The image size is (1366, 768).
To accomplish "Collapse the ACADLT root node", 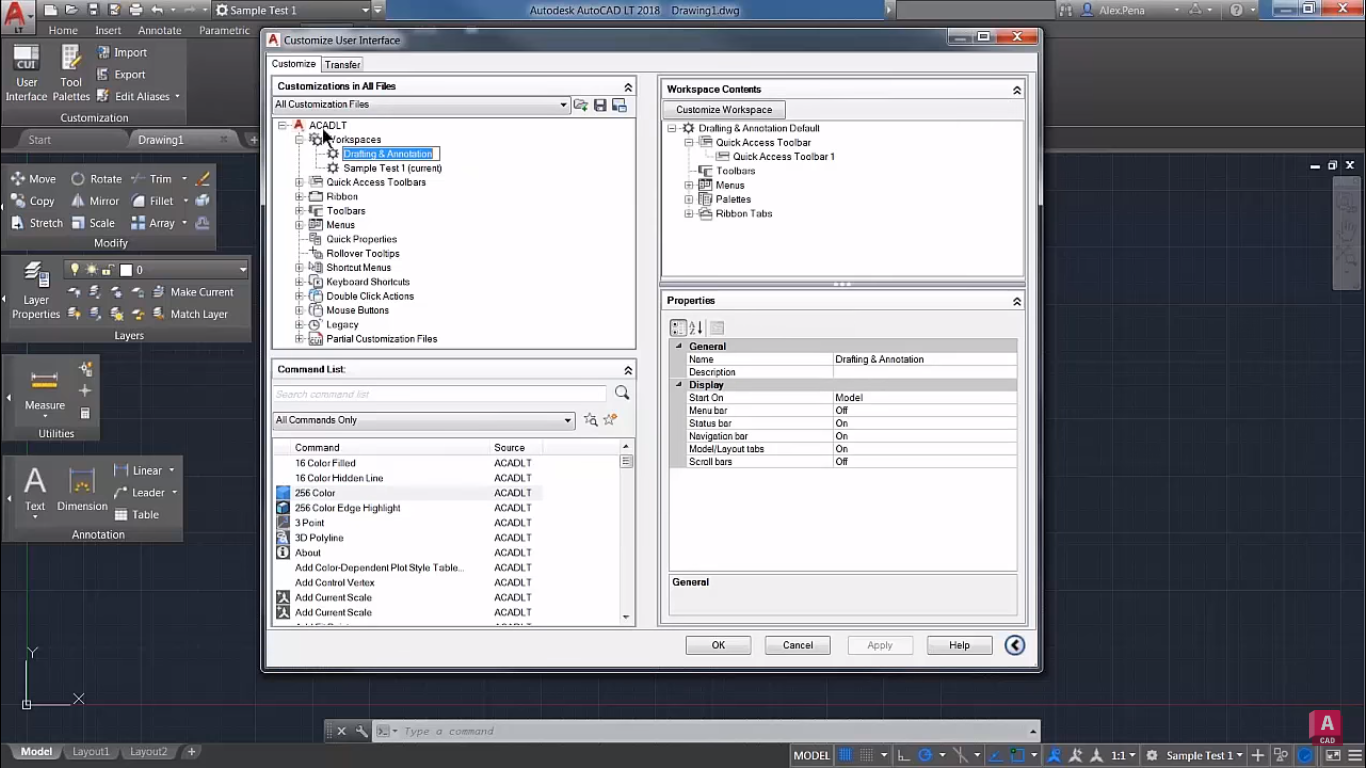I will point(283,126).
